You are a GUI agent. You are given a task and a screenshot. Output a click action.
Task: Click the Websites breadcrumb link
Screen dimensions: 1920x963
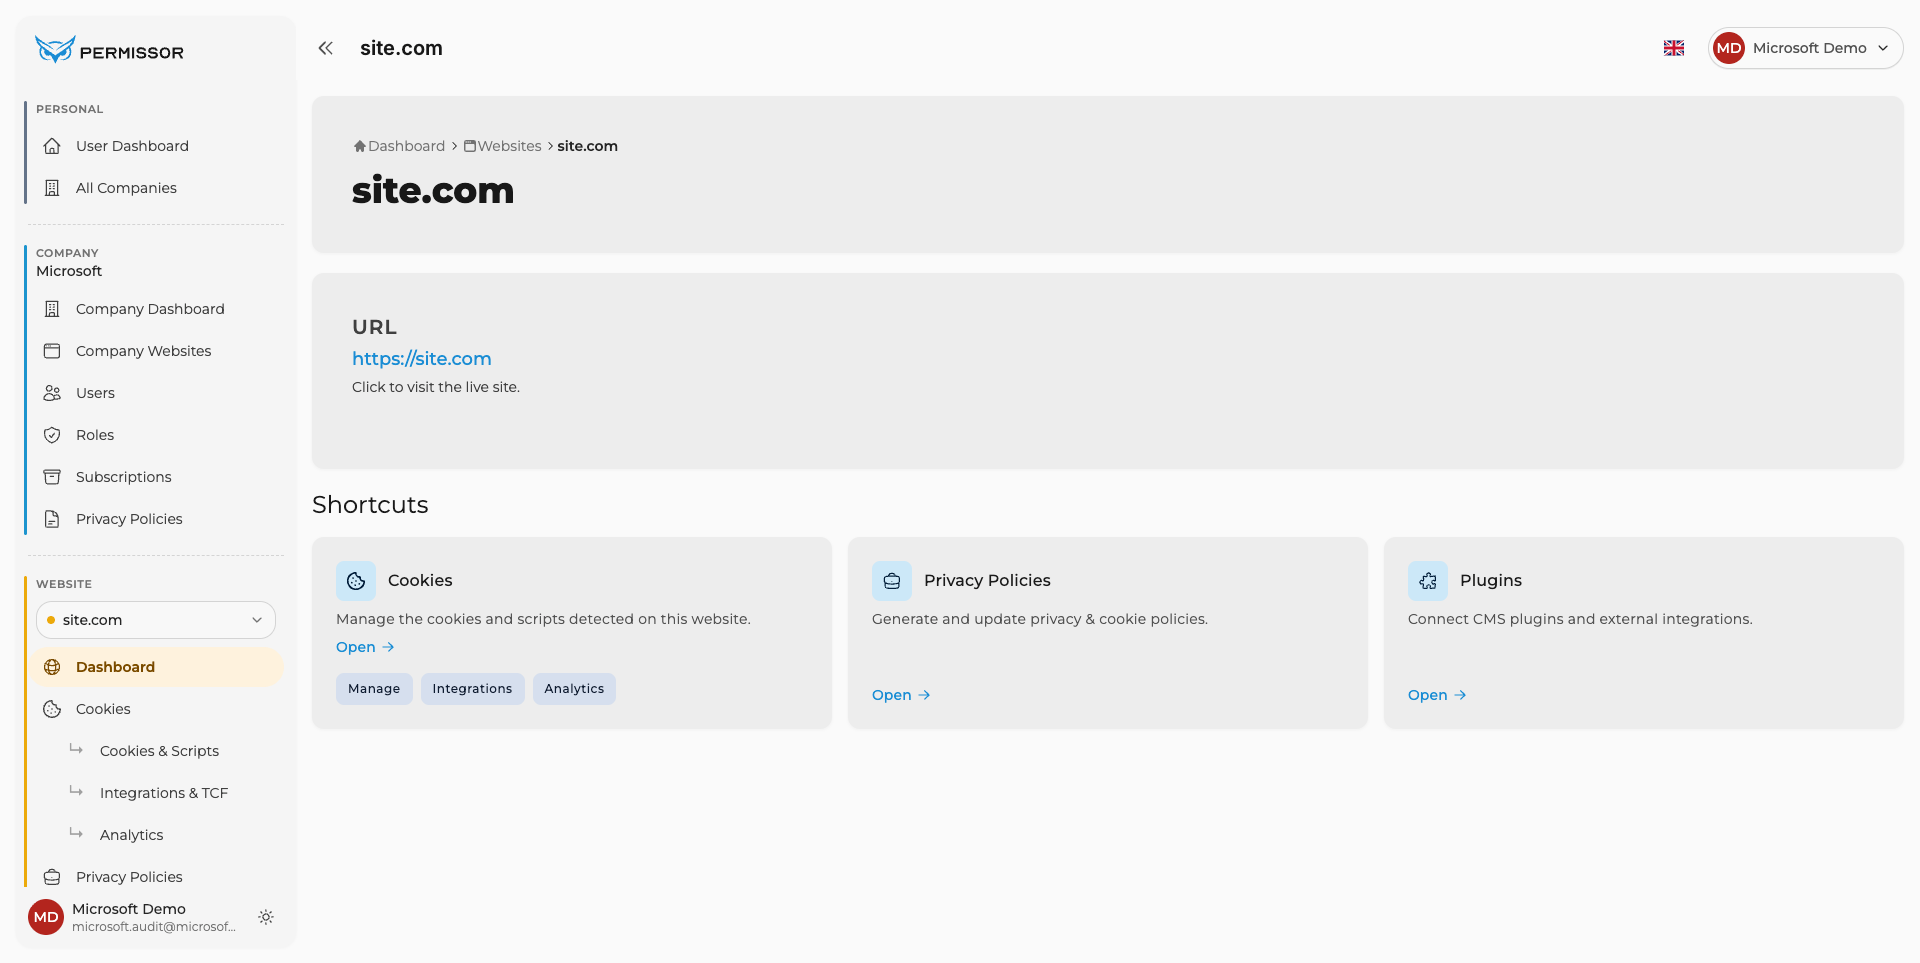509,146
